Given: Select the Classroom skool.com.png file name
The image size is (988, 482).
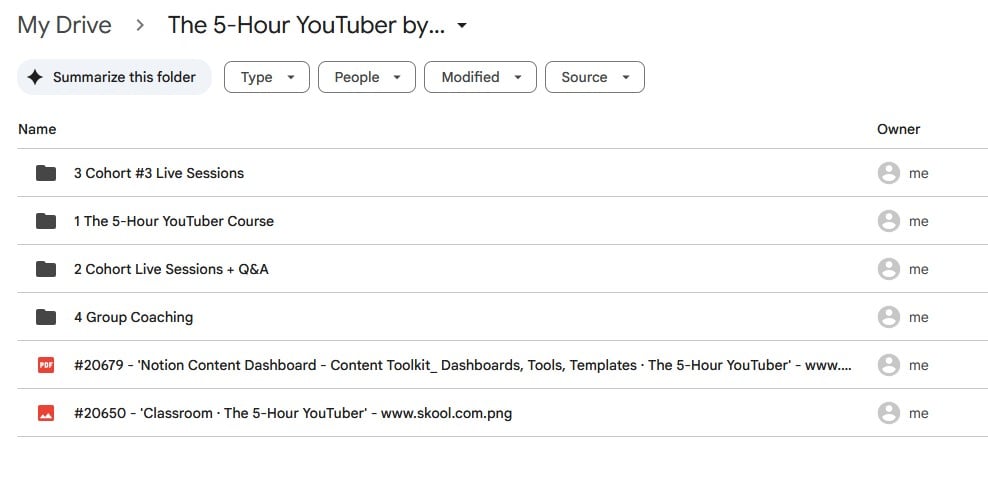Looking at the screenshot, I should (293, 413).
